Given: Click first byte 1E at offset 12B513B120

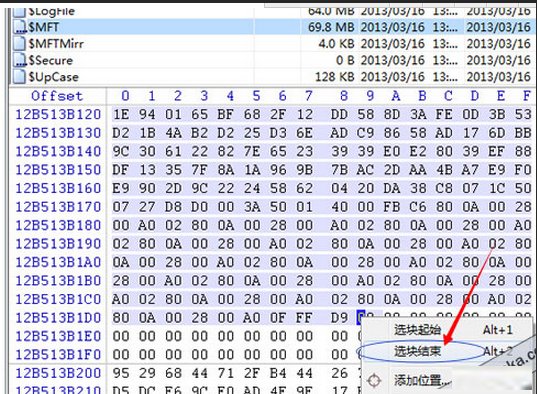Looking at the screenshot, I should [121, 114].
